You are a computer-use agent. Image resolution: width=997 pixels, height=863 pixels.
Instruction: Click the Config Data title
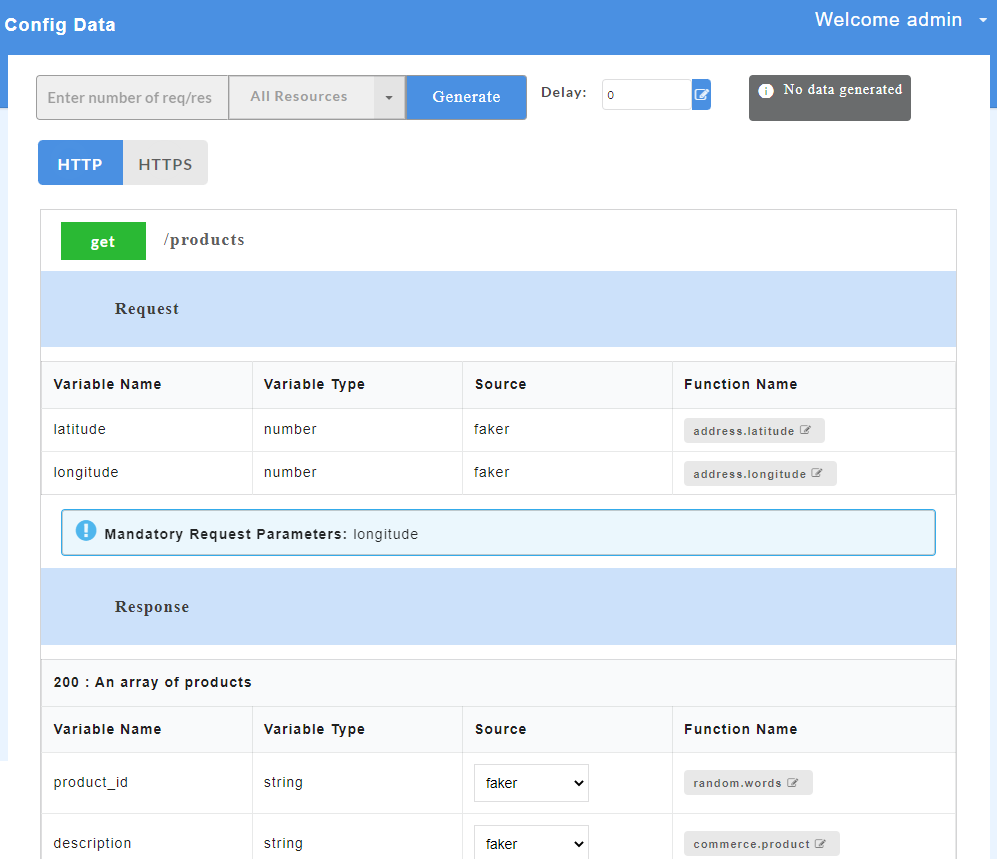[60, 25]
